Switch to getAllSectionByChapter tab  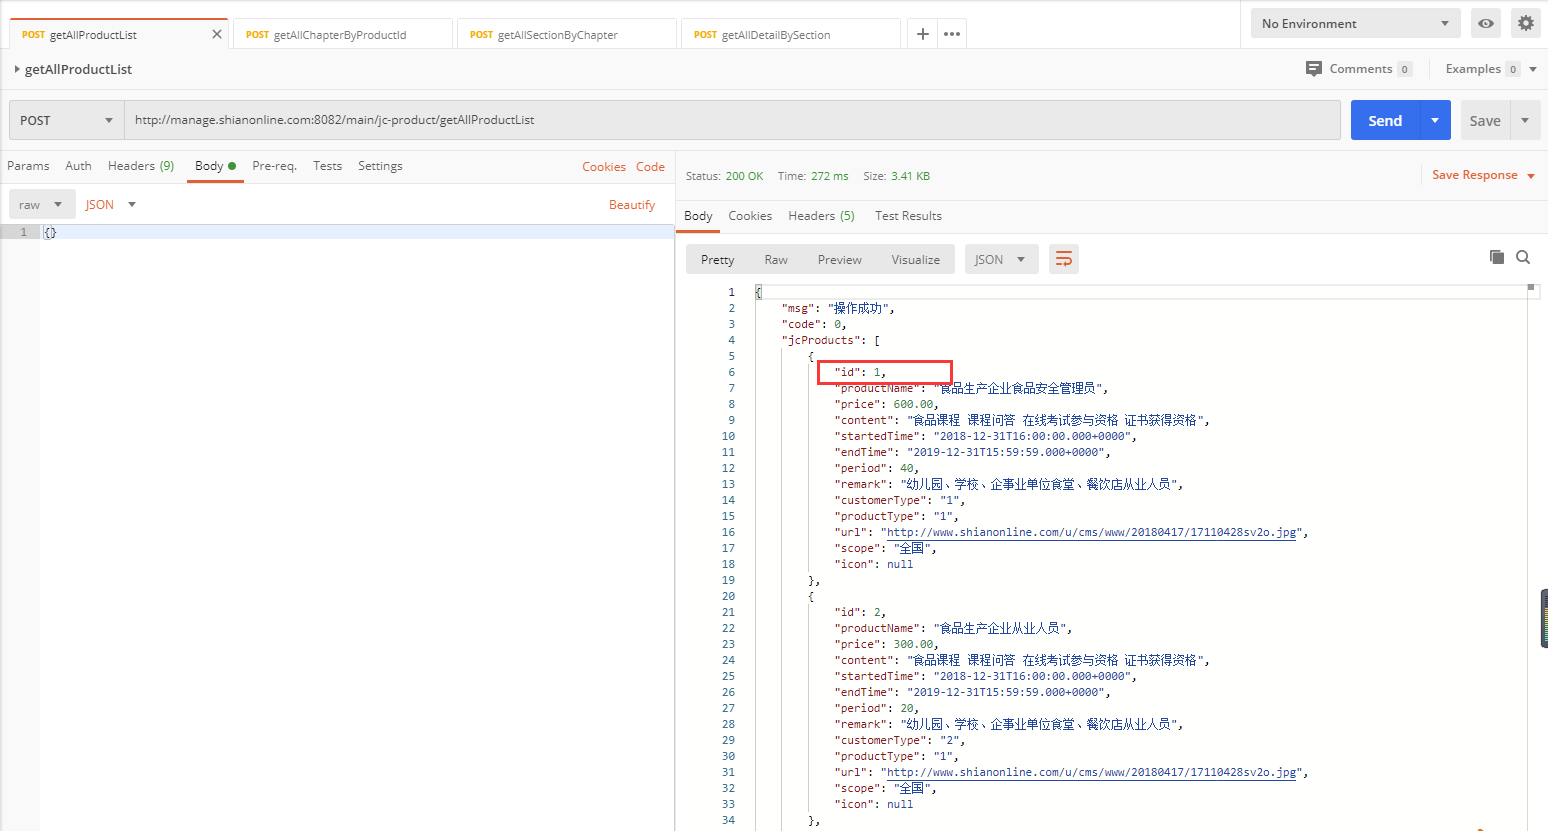(566, 34)
